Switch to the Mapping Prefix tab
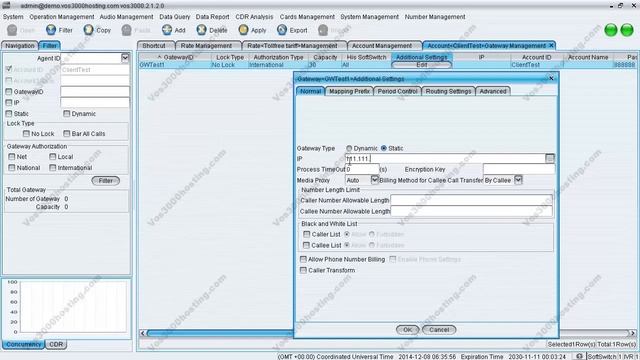Image resolution: width=640 pixels, height=360 pixels. 349,91
